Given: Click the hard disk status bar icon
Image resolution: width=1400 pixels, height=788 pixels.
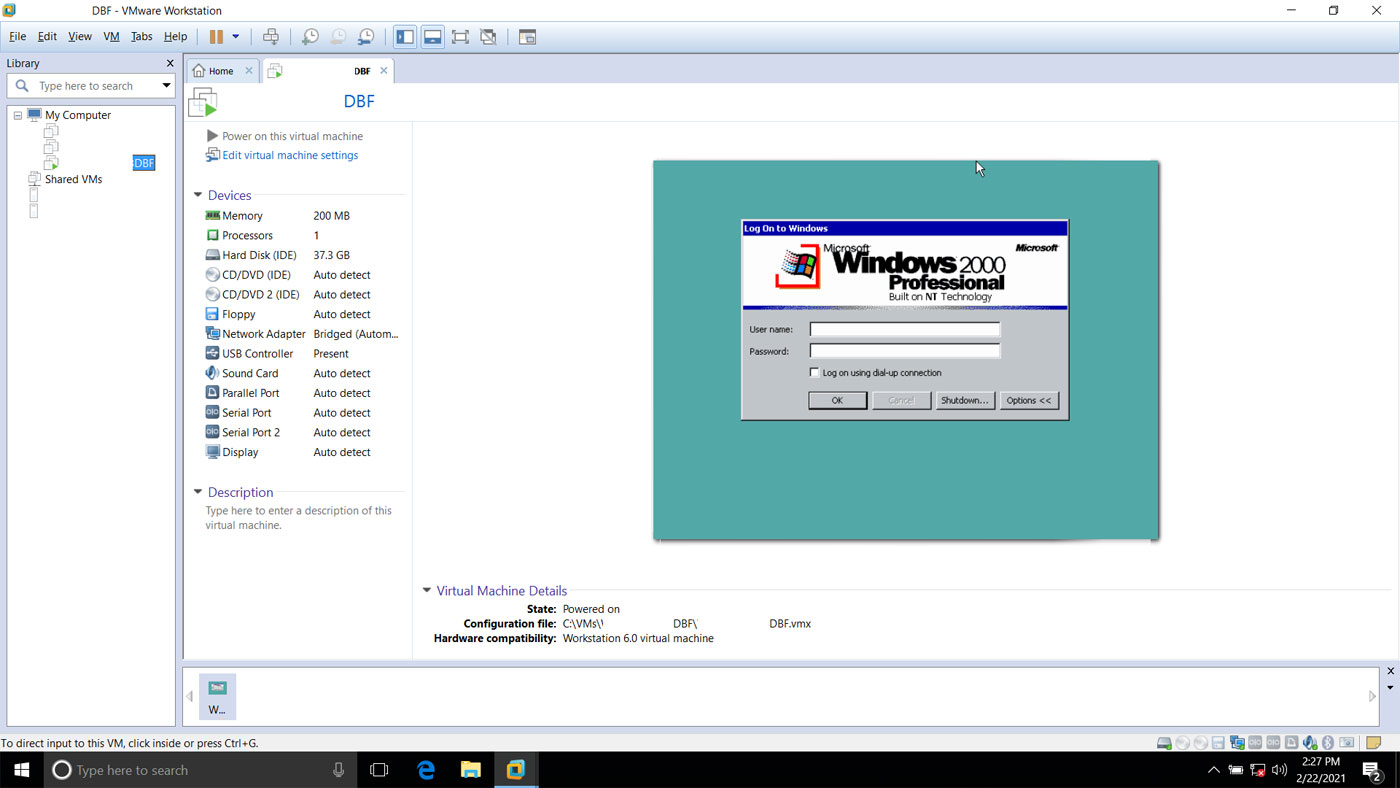Looking at the screenshot, I should point(1164,743).
